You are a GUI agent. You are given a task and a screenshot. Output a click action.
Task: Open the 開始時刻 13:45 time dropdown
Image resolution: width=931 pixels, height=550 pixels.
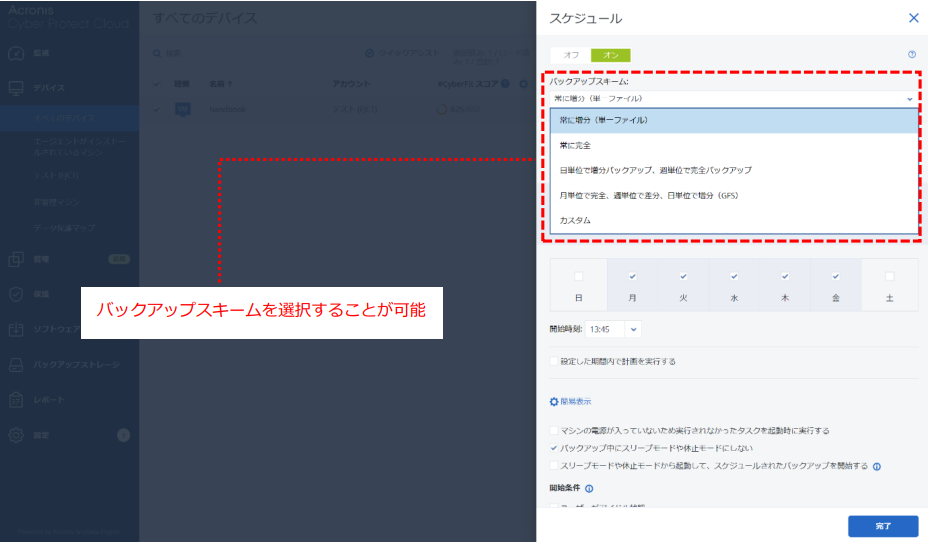pos(634,328)
